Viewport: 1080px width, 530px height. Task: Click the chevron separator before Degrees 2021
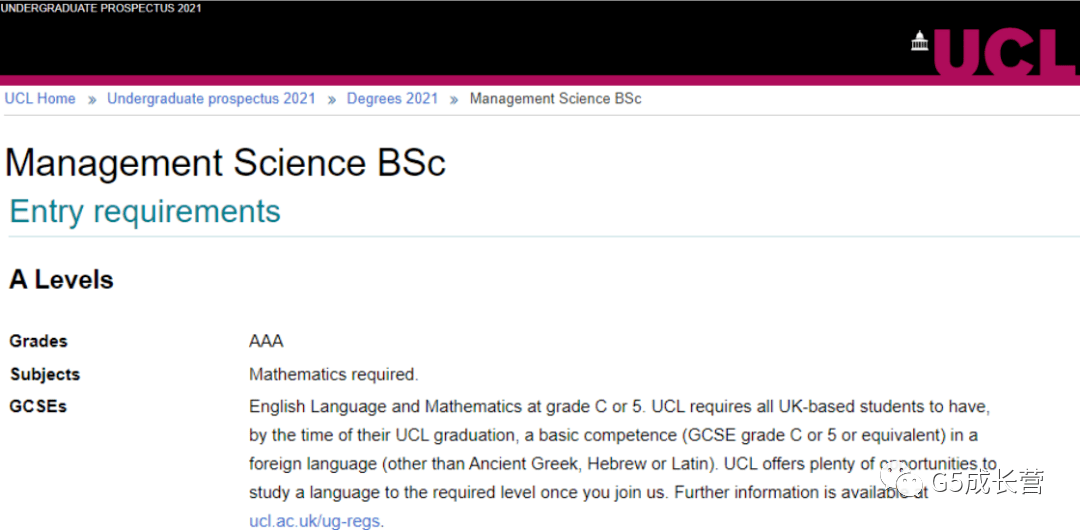coord(331,99)
